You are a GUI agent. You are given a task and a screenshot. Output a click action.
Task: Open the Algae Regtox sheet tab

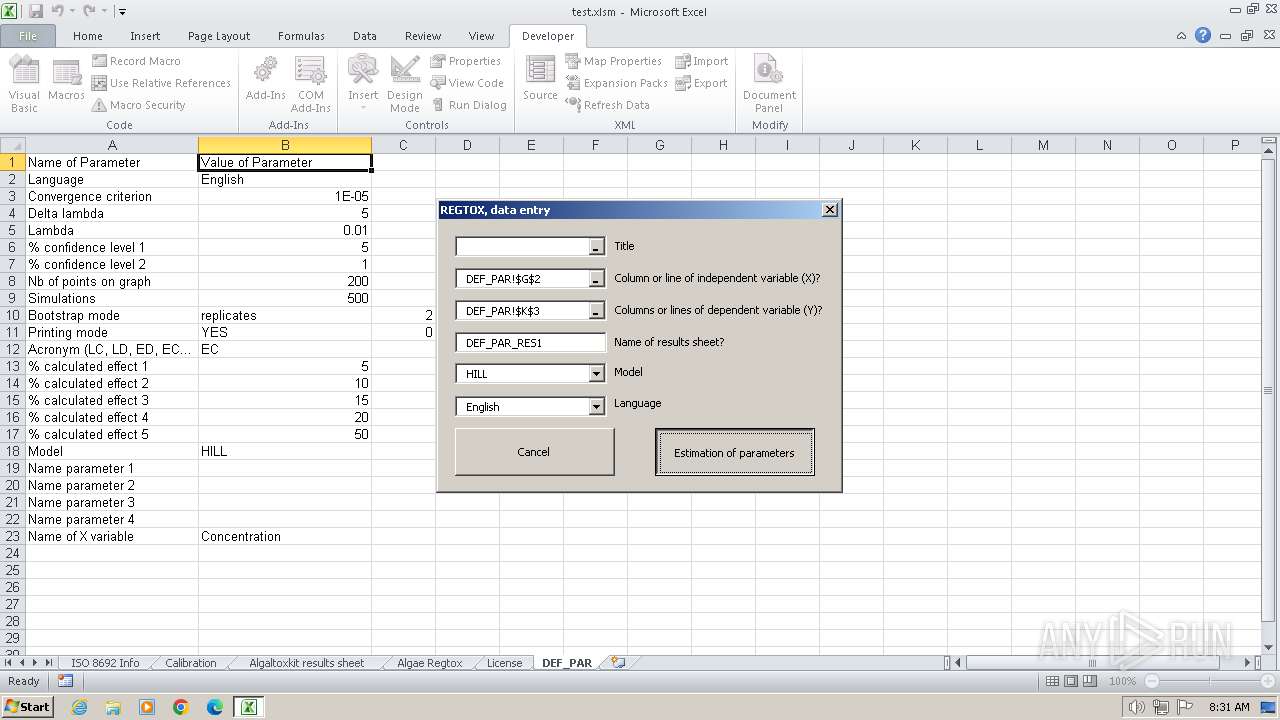click(429, 663)
